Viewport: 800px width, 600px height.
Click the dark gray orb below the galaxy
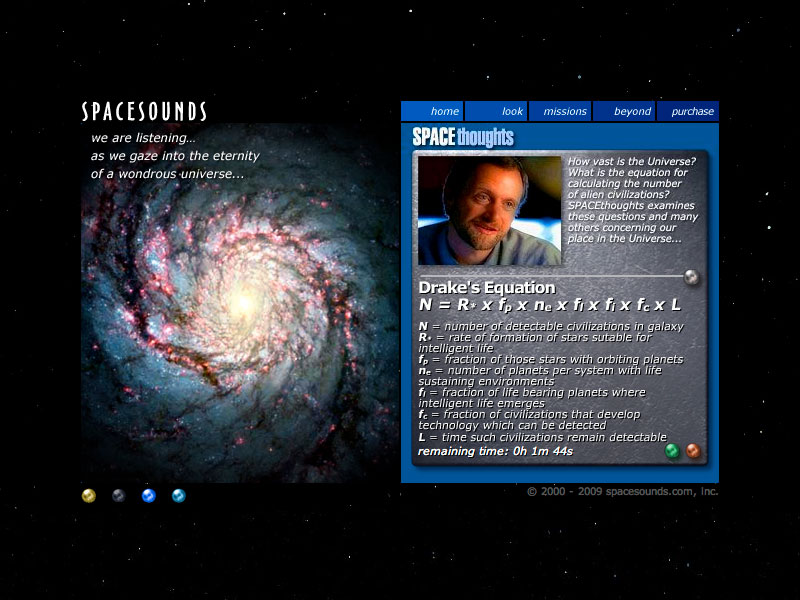(119, 495)
